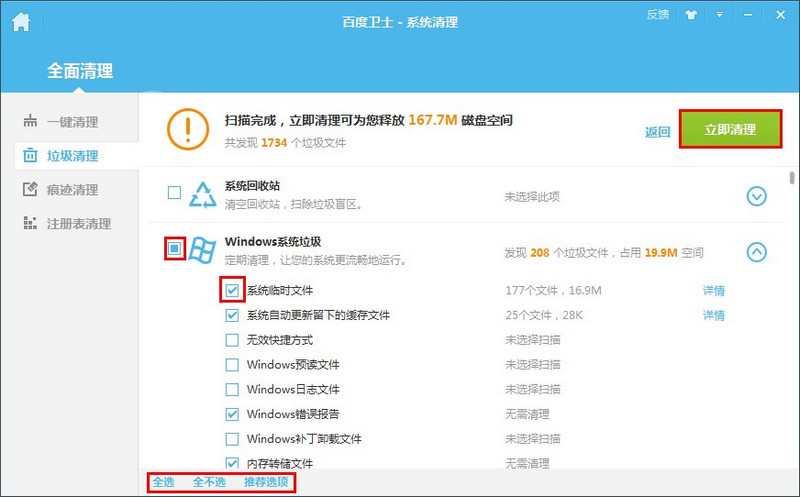Click the Windows错误报告 label

293,414
